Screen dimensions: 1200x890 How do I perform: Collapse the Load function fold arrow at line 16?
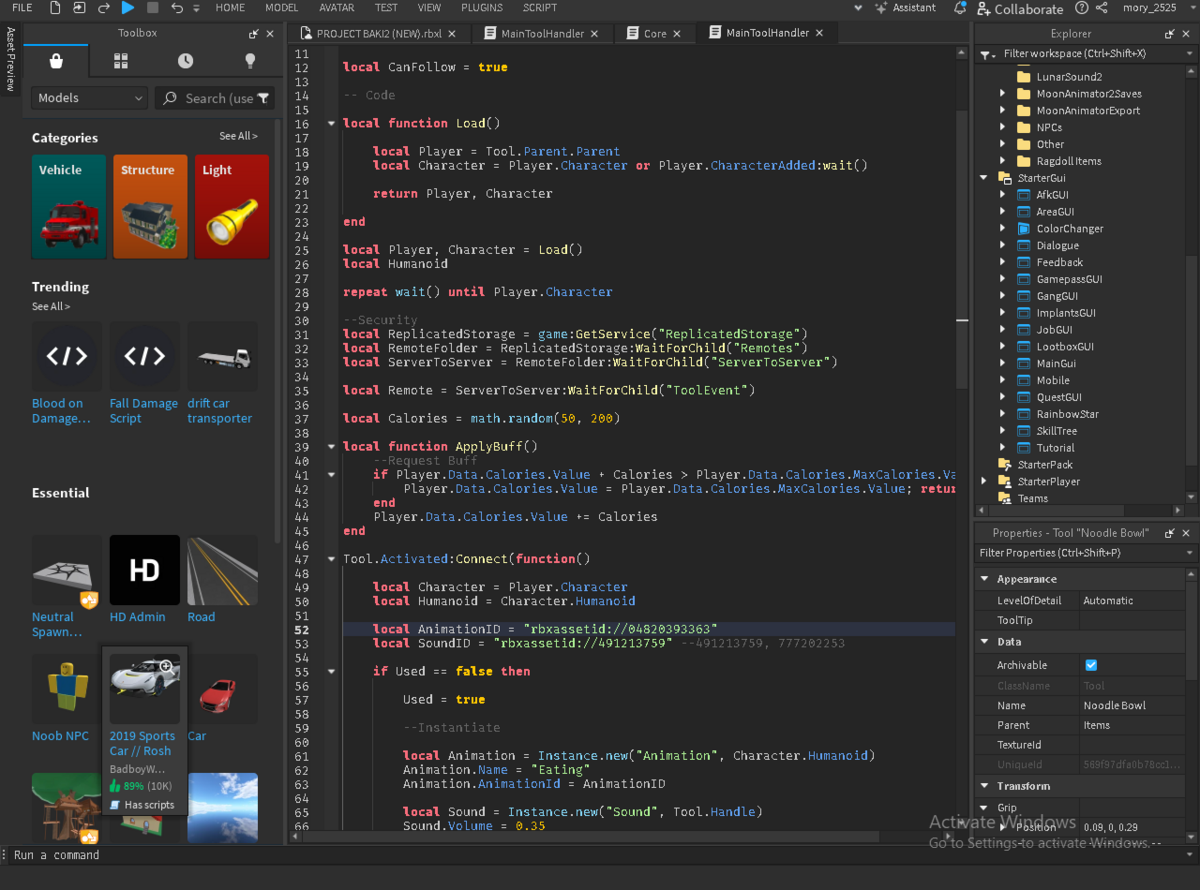[x=331, y=124]
